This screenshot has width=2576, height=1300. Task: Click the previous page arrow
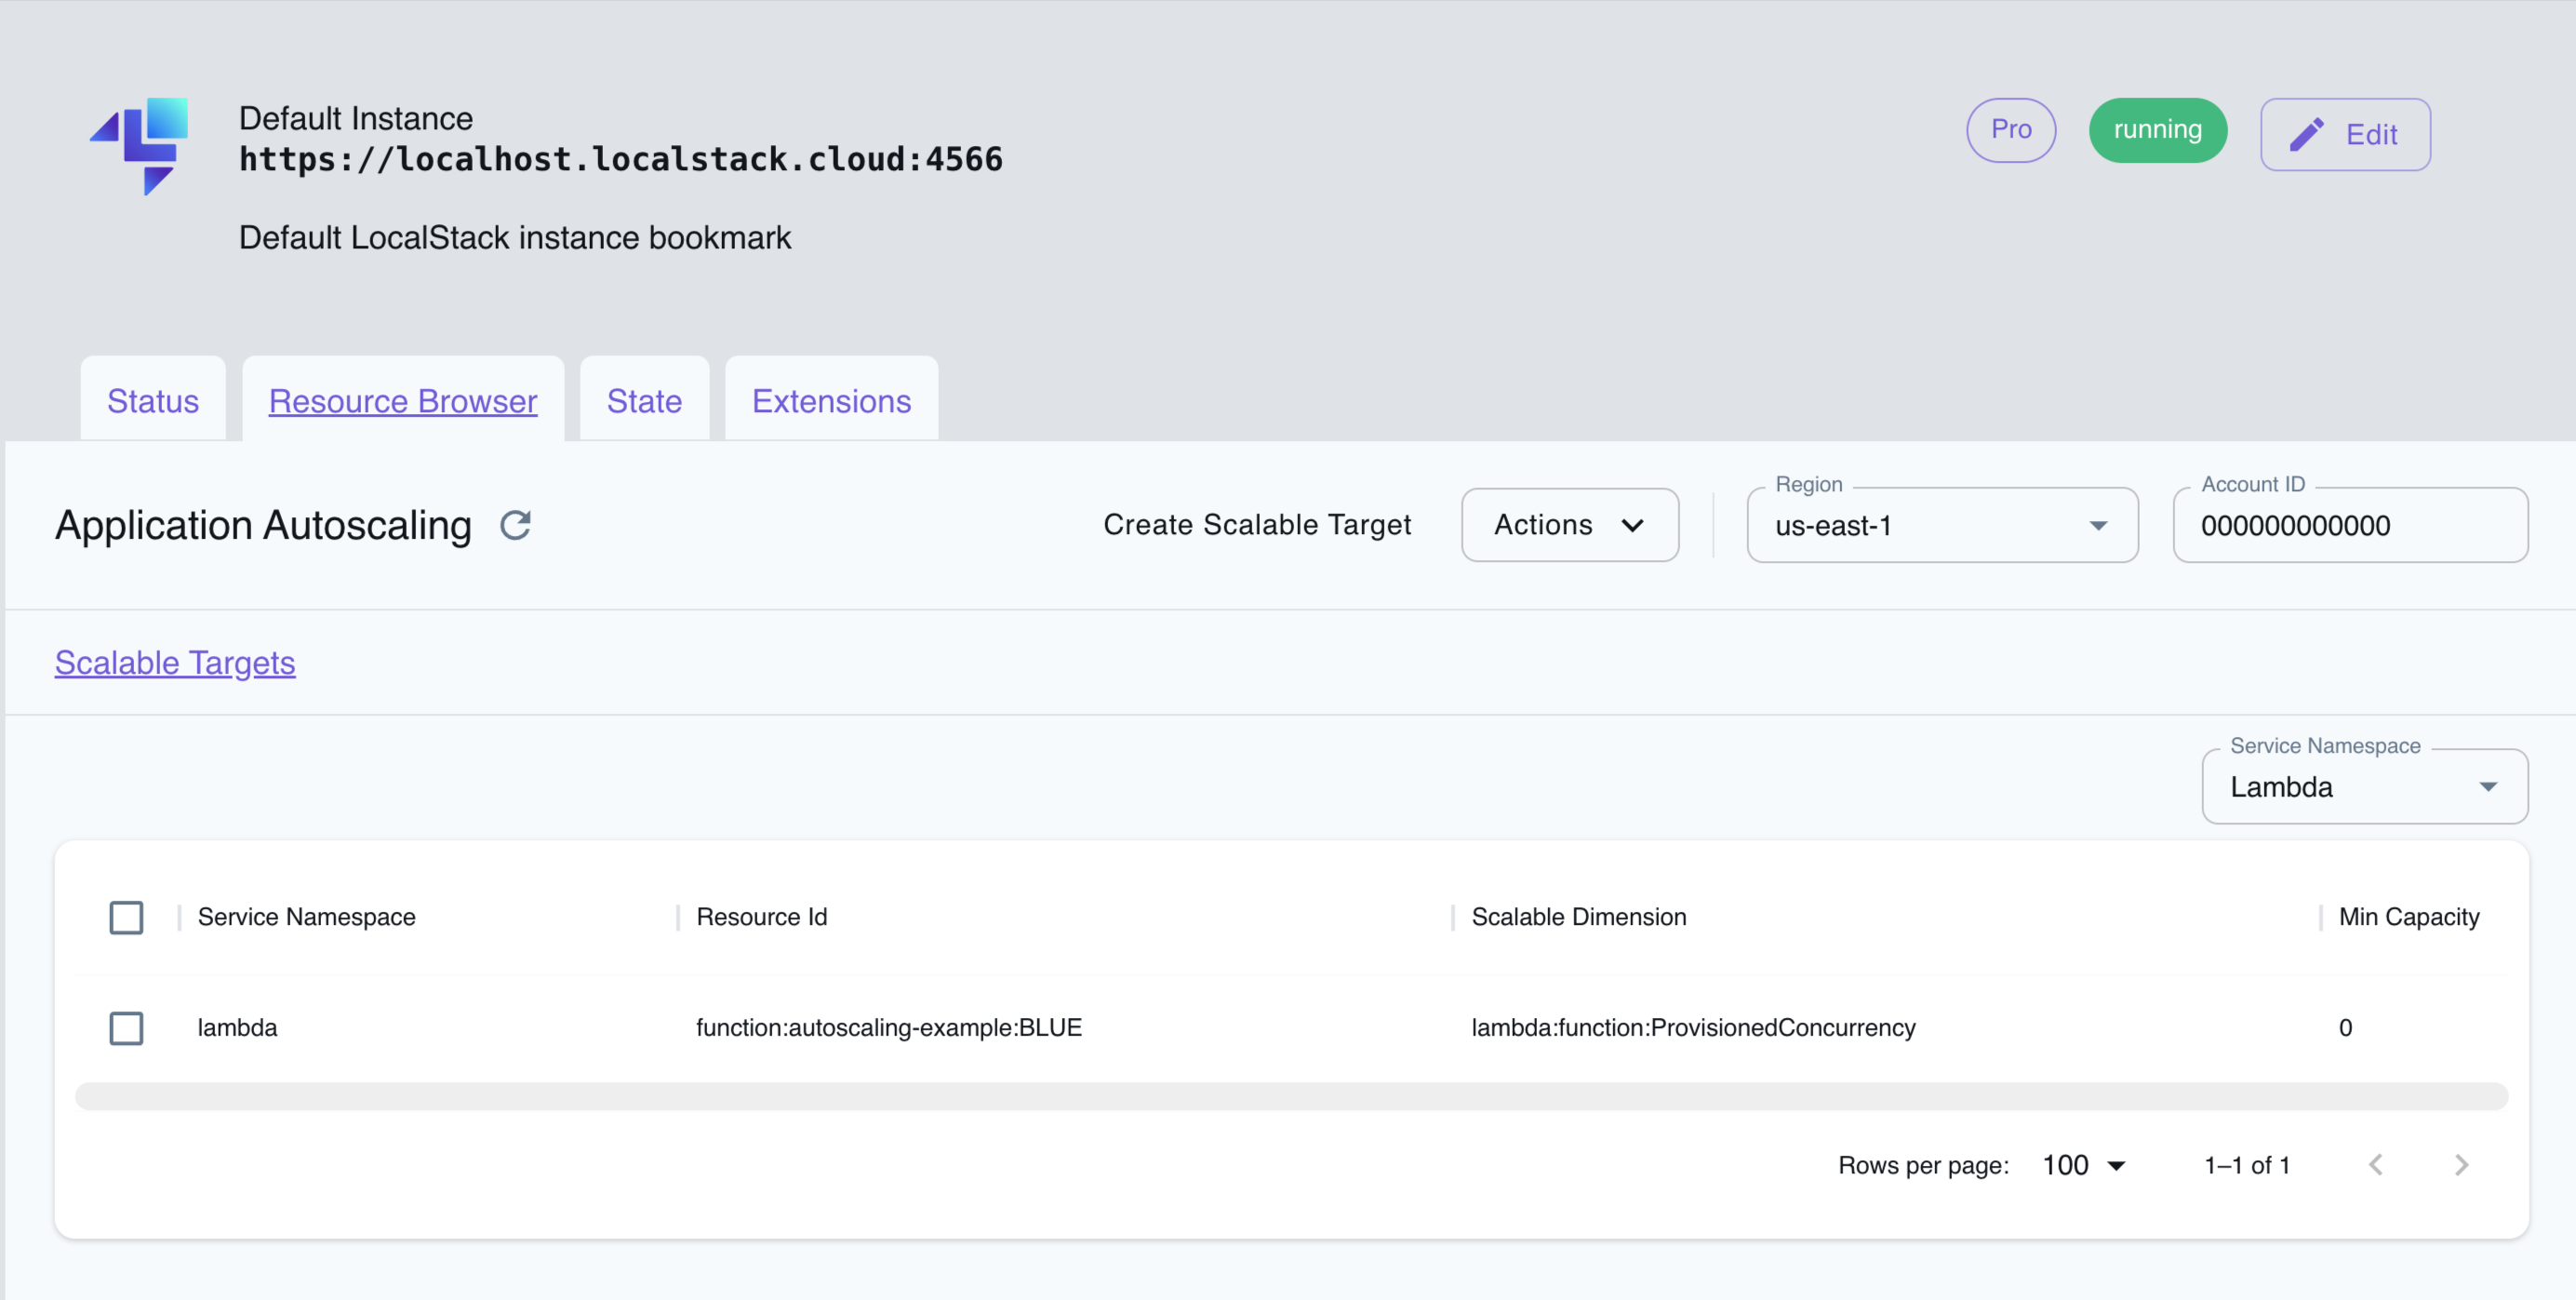2377,1164
